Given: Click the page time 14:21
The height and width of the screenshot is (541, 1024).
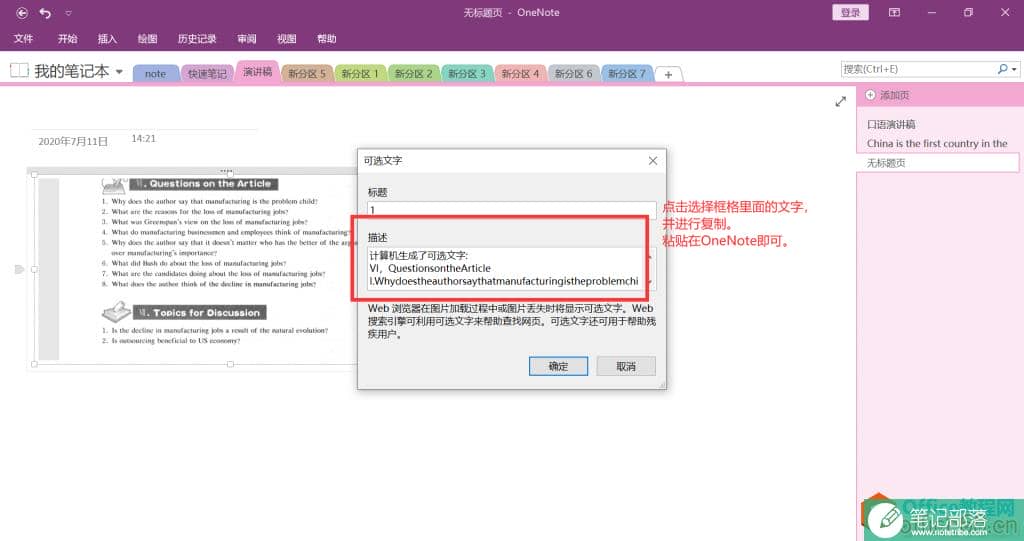Looking at the screenshot, I should pos(144,139).
